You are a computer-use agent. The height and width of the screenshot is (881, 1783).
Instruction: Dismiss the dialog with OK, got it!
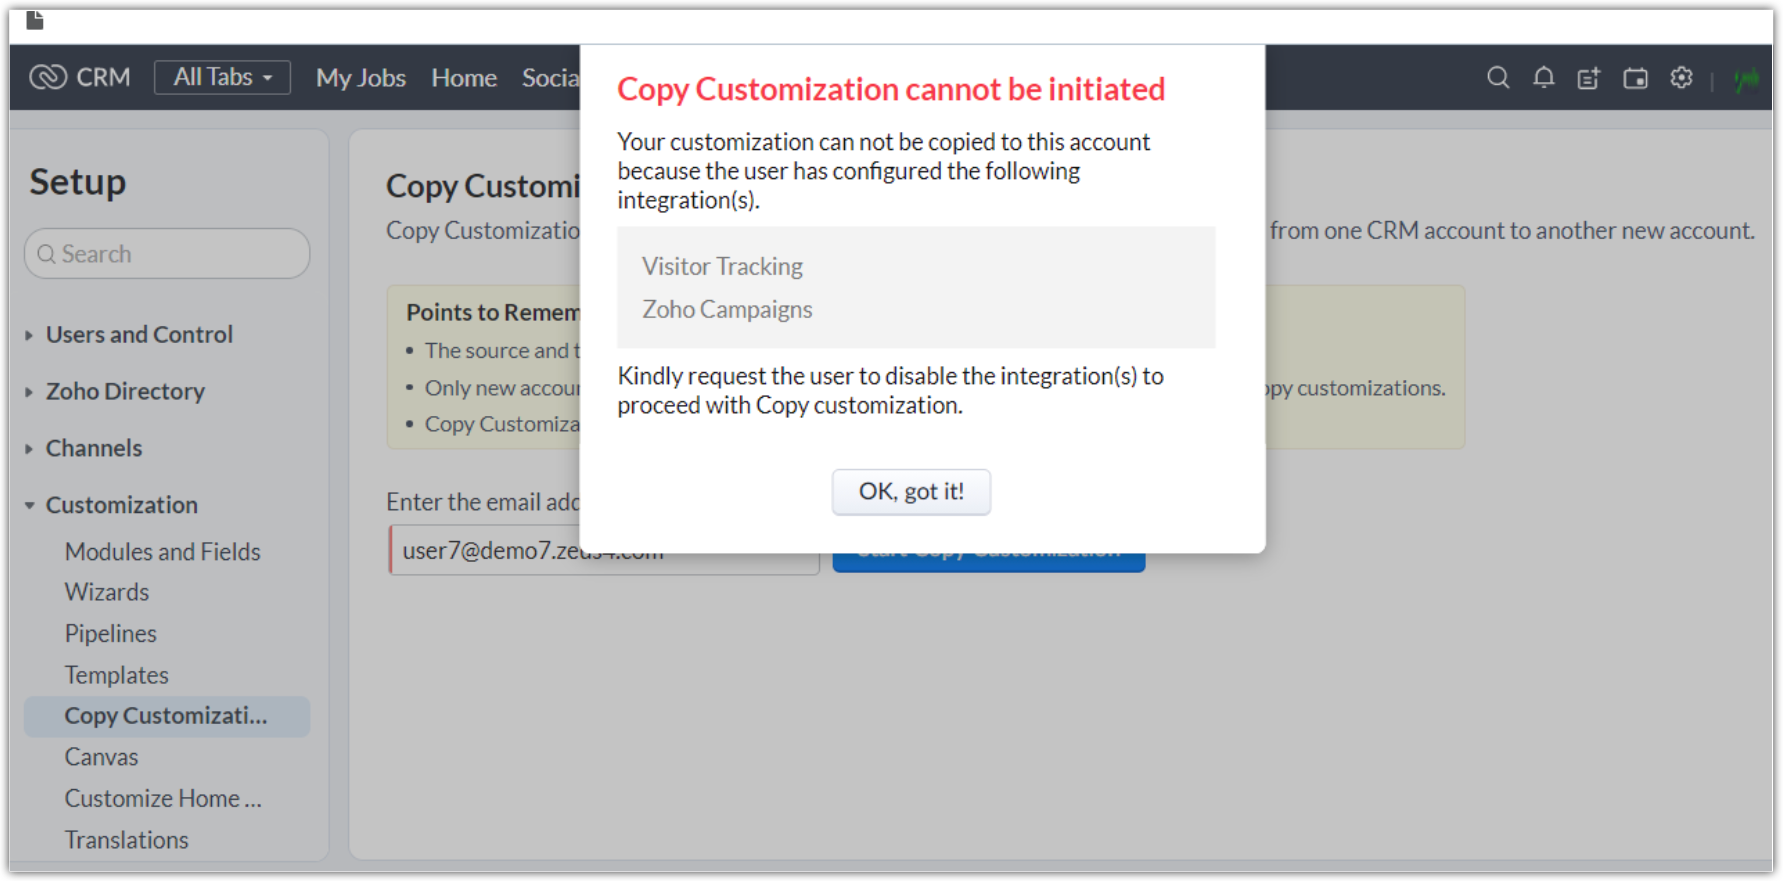click(911, 492)
